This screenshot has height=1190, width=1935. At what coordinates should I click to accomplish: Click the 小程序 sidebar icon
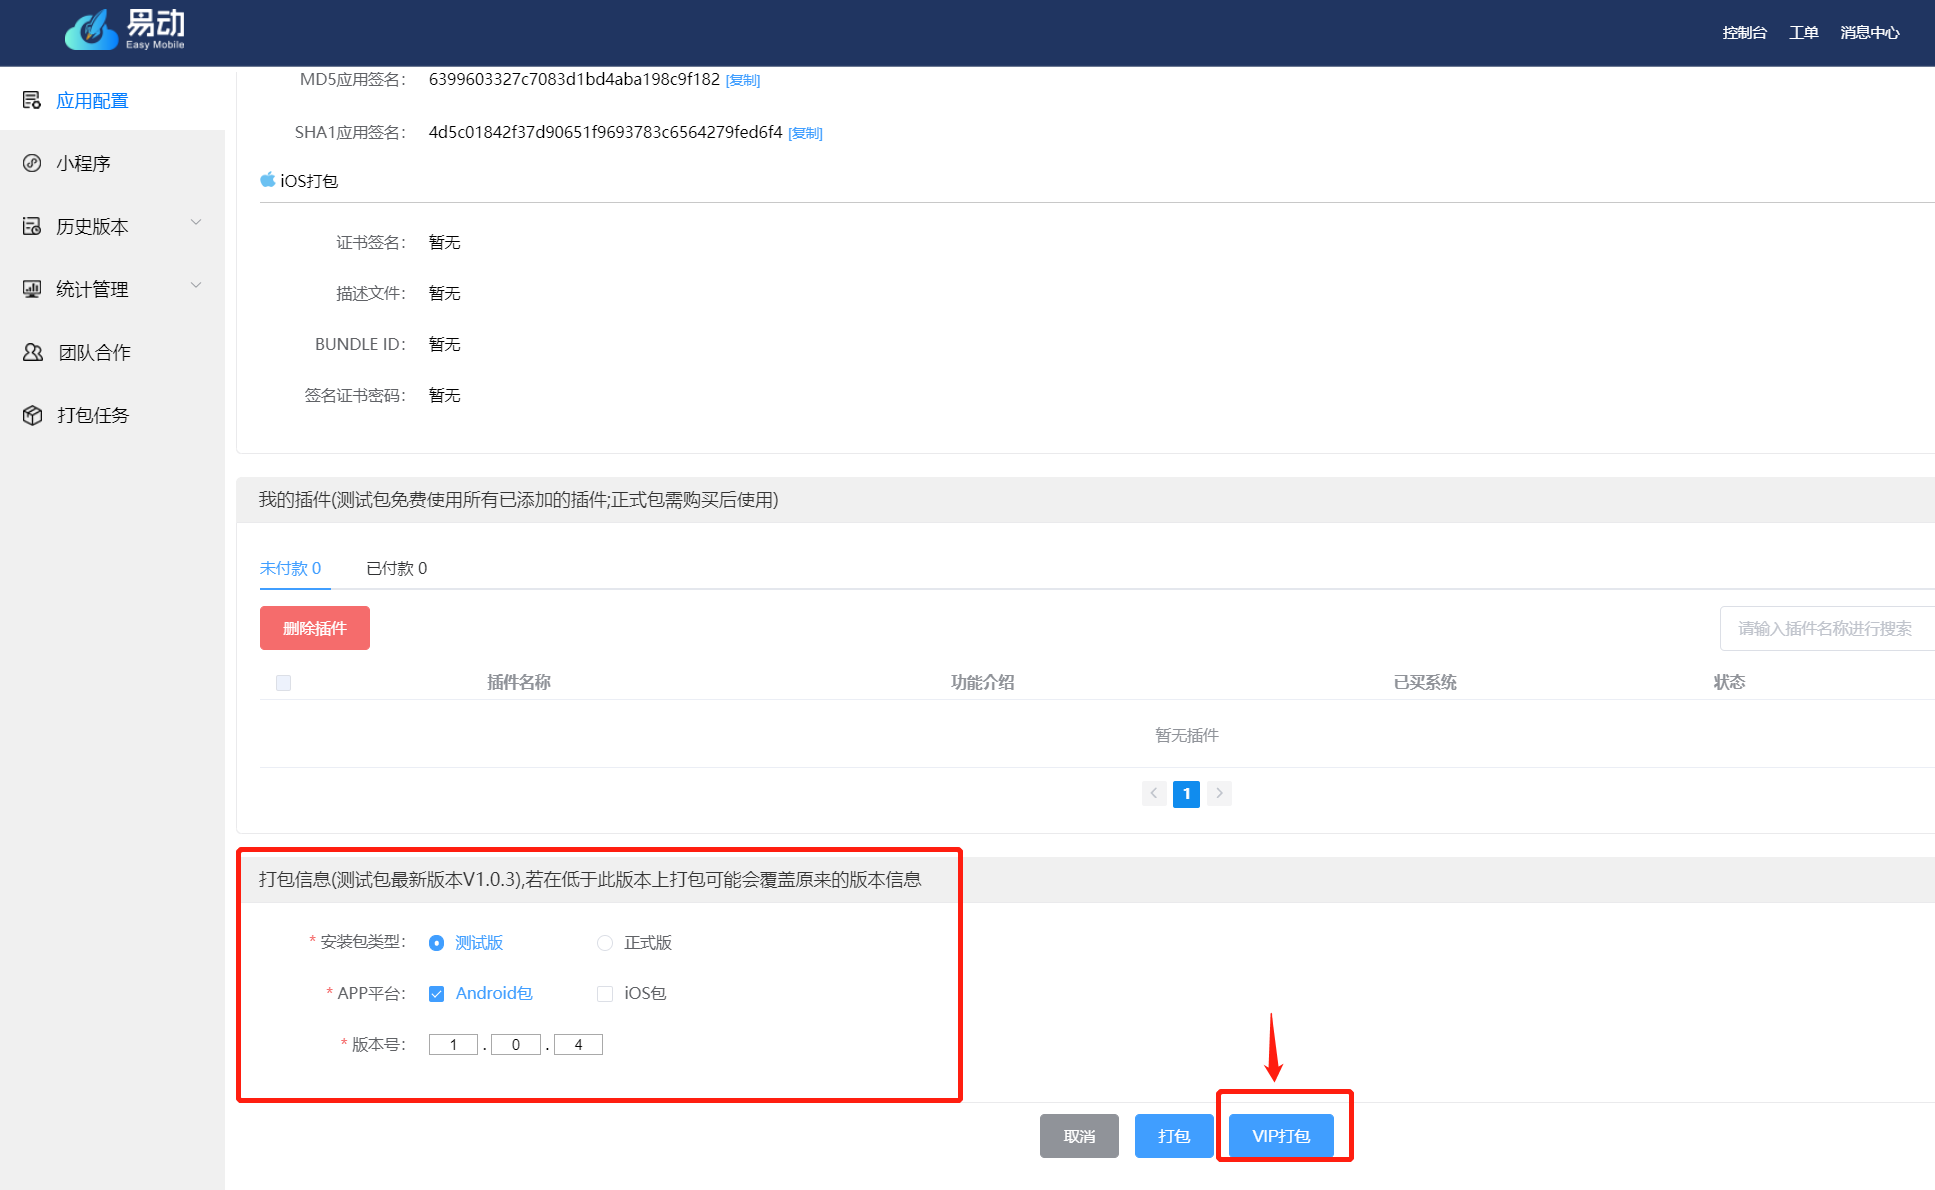point(32,163)
